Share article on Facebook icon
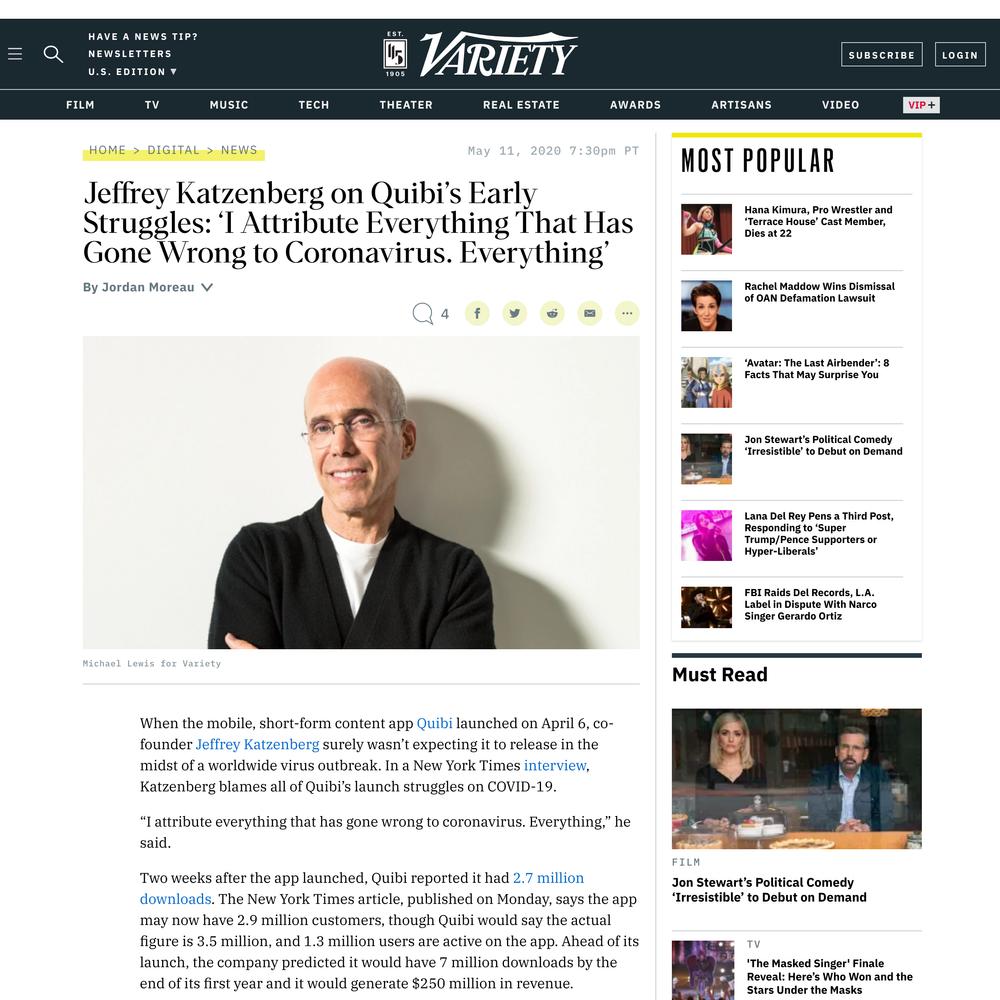Image resolution: width=1000 pixels, height=1000 pixels. [477, 313]
